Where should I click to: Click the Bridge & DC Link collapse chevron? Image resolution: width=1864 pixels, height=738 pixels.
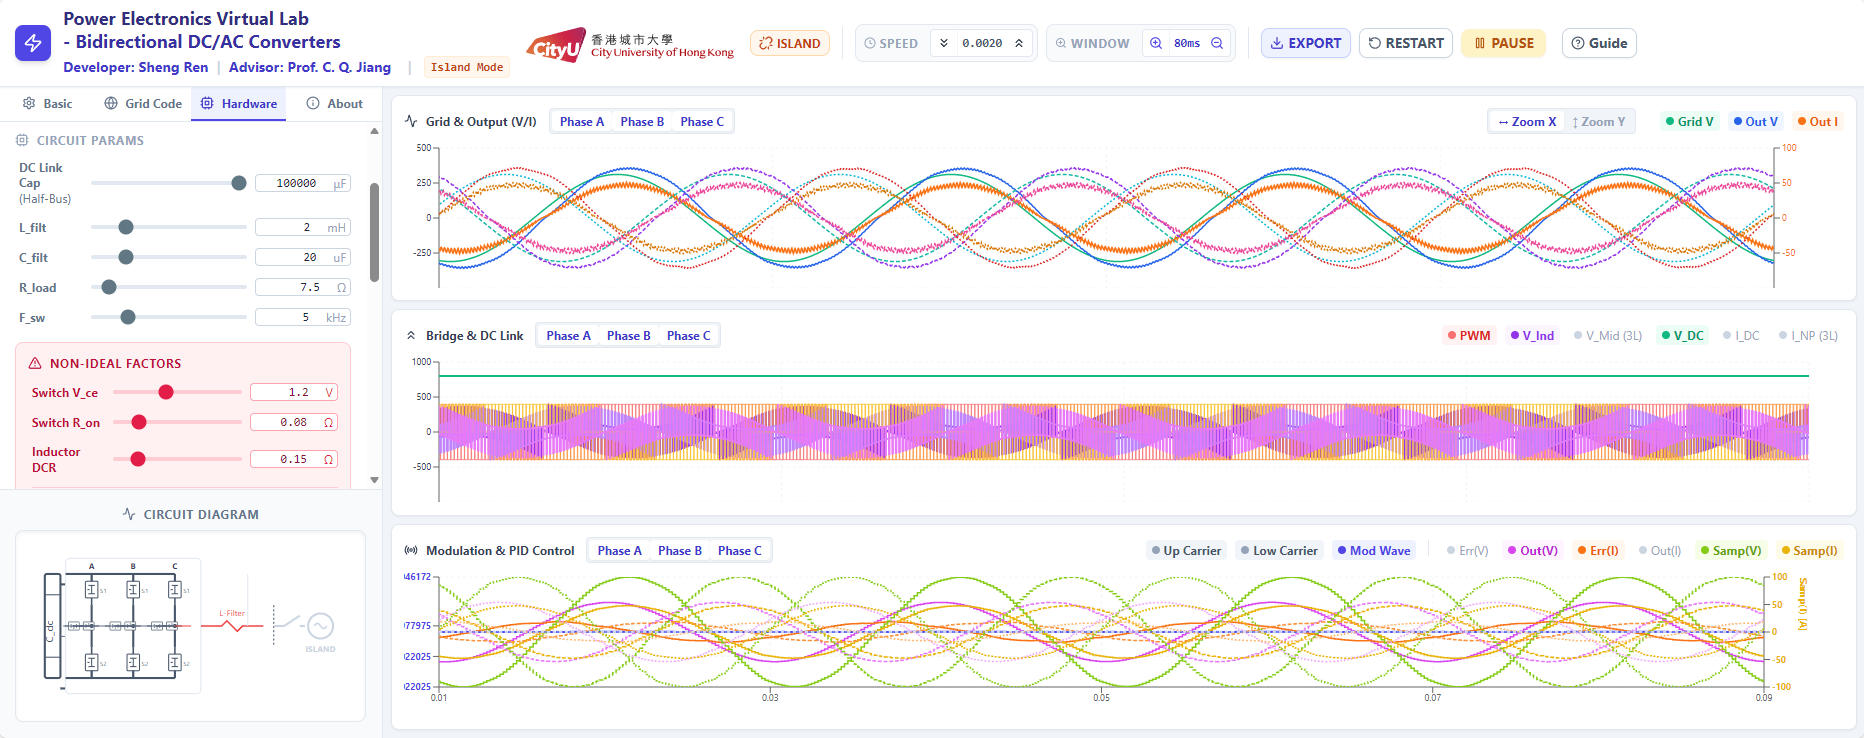pyautogui.click(x=411, y=336)
